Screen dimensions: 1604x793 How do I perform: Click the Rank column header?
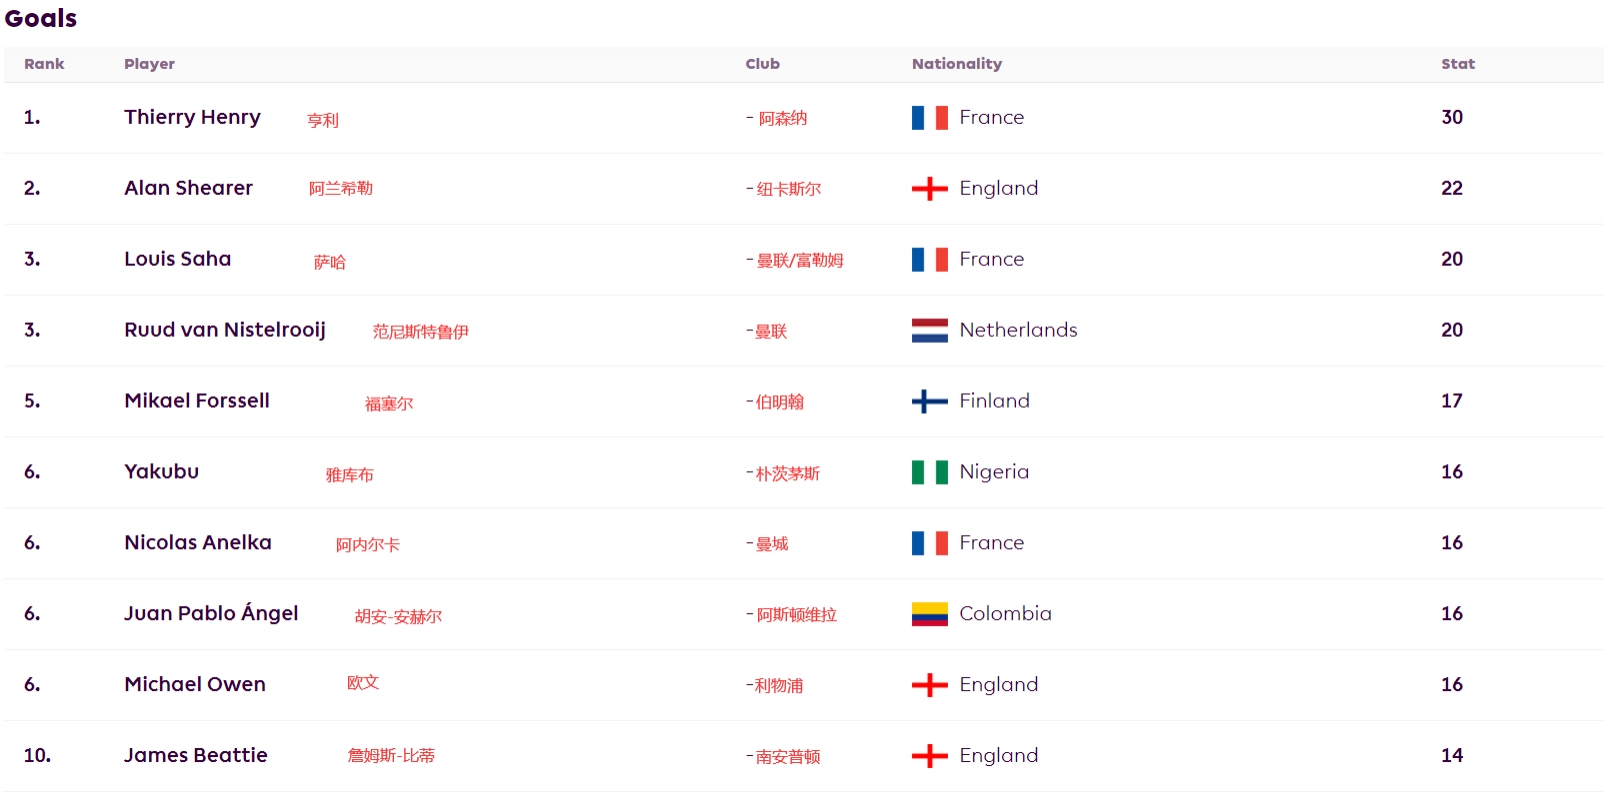pos(44,64)
